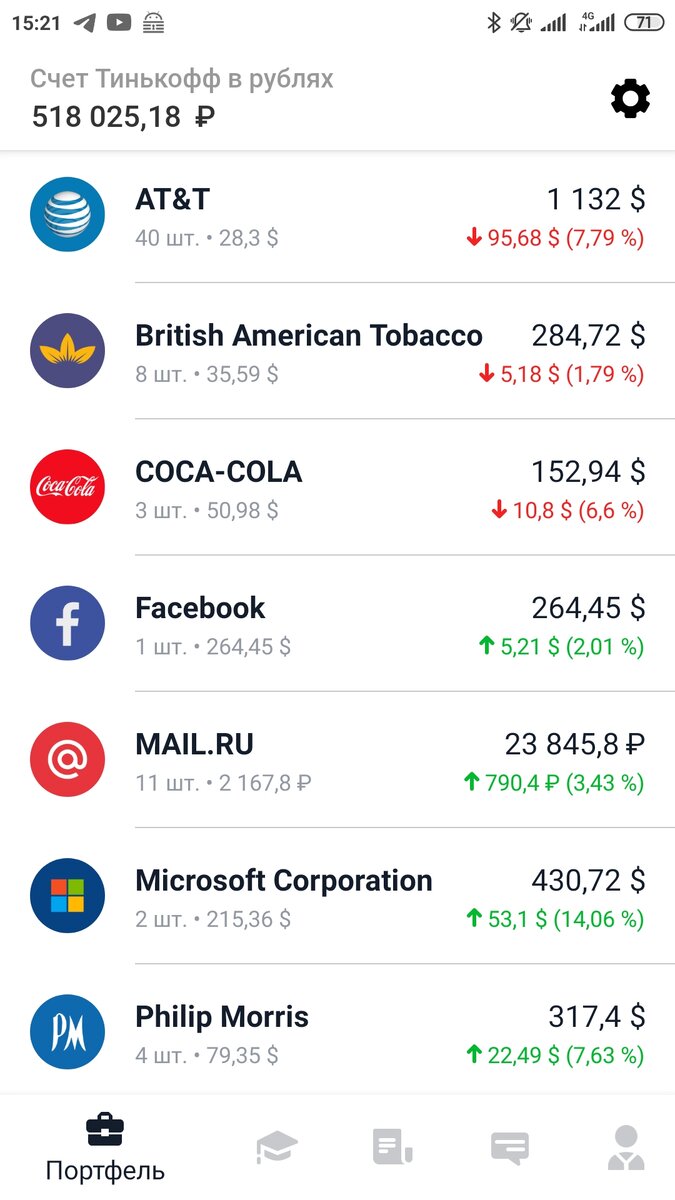The image size is (675, 1200).
Task: Tap the YouTube notification in status bar
Action: coord(119,22)
